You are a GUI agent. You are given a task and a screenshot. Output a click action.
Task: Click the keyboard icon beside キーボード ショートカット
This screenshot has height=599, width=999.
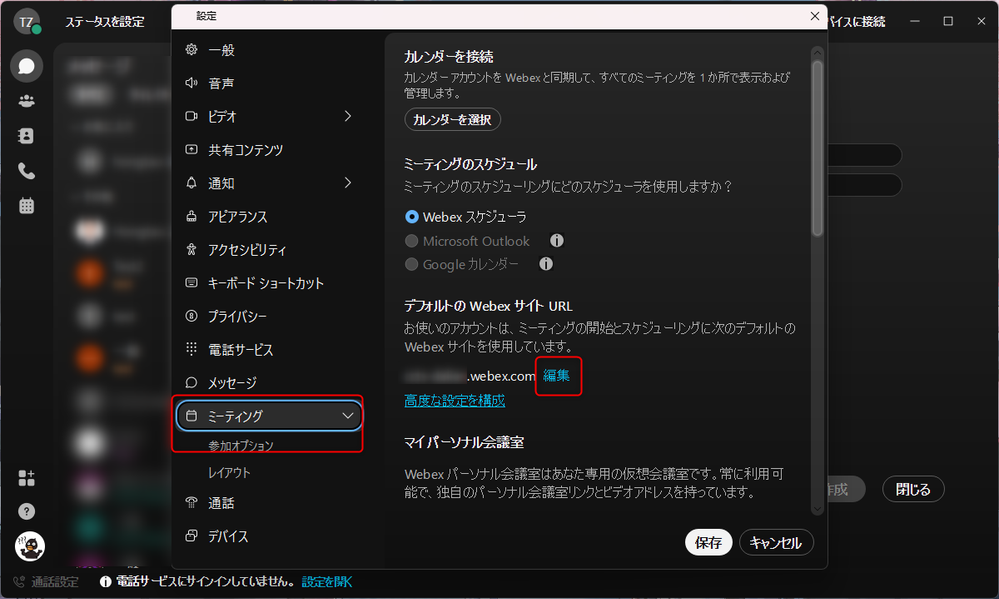[191, 282]
